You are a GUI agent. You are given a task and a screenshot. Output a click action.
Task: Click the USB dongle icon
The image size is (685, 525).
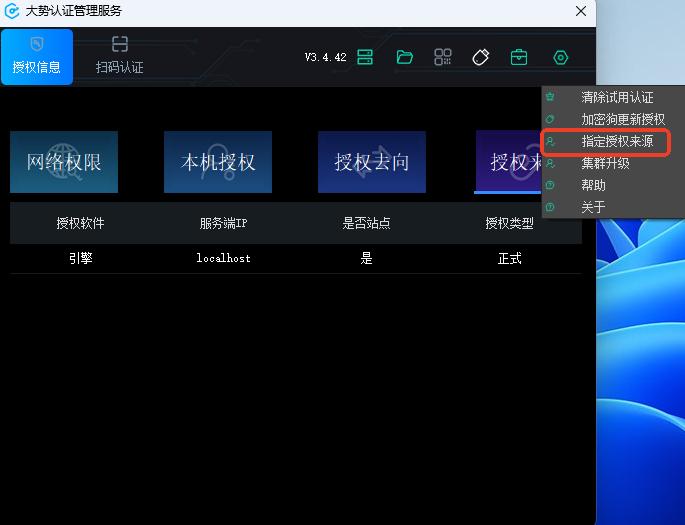point(481,57)
